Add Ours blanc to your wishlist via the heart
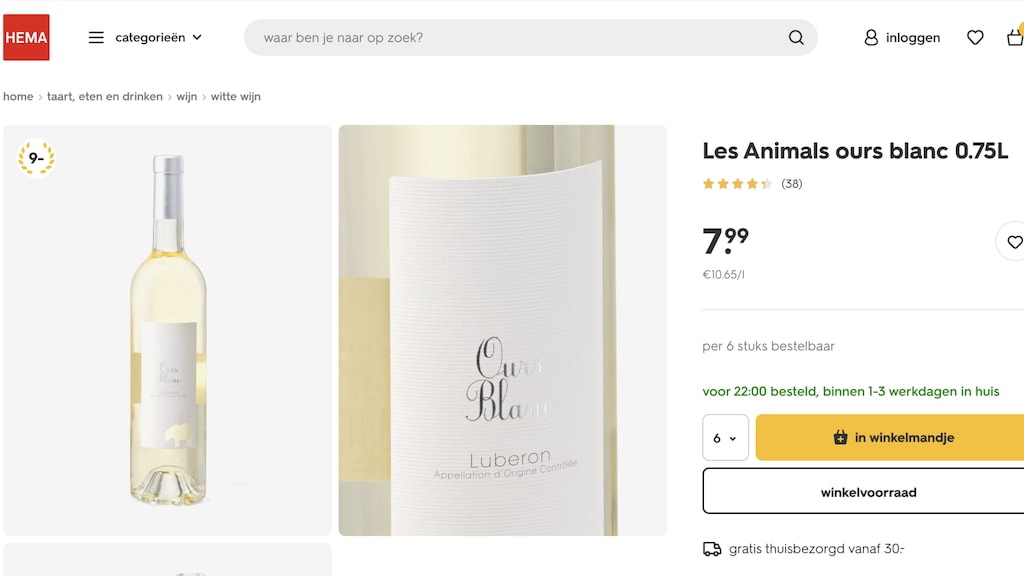This screenshot has height=576, width=1024. [1015, 242]
